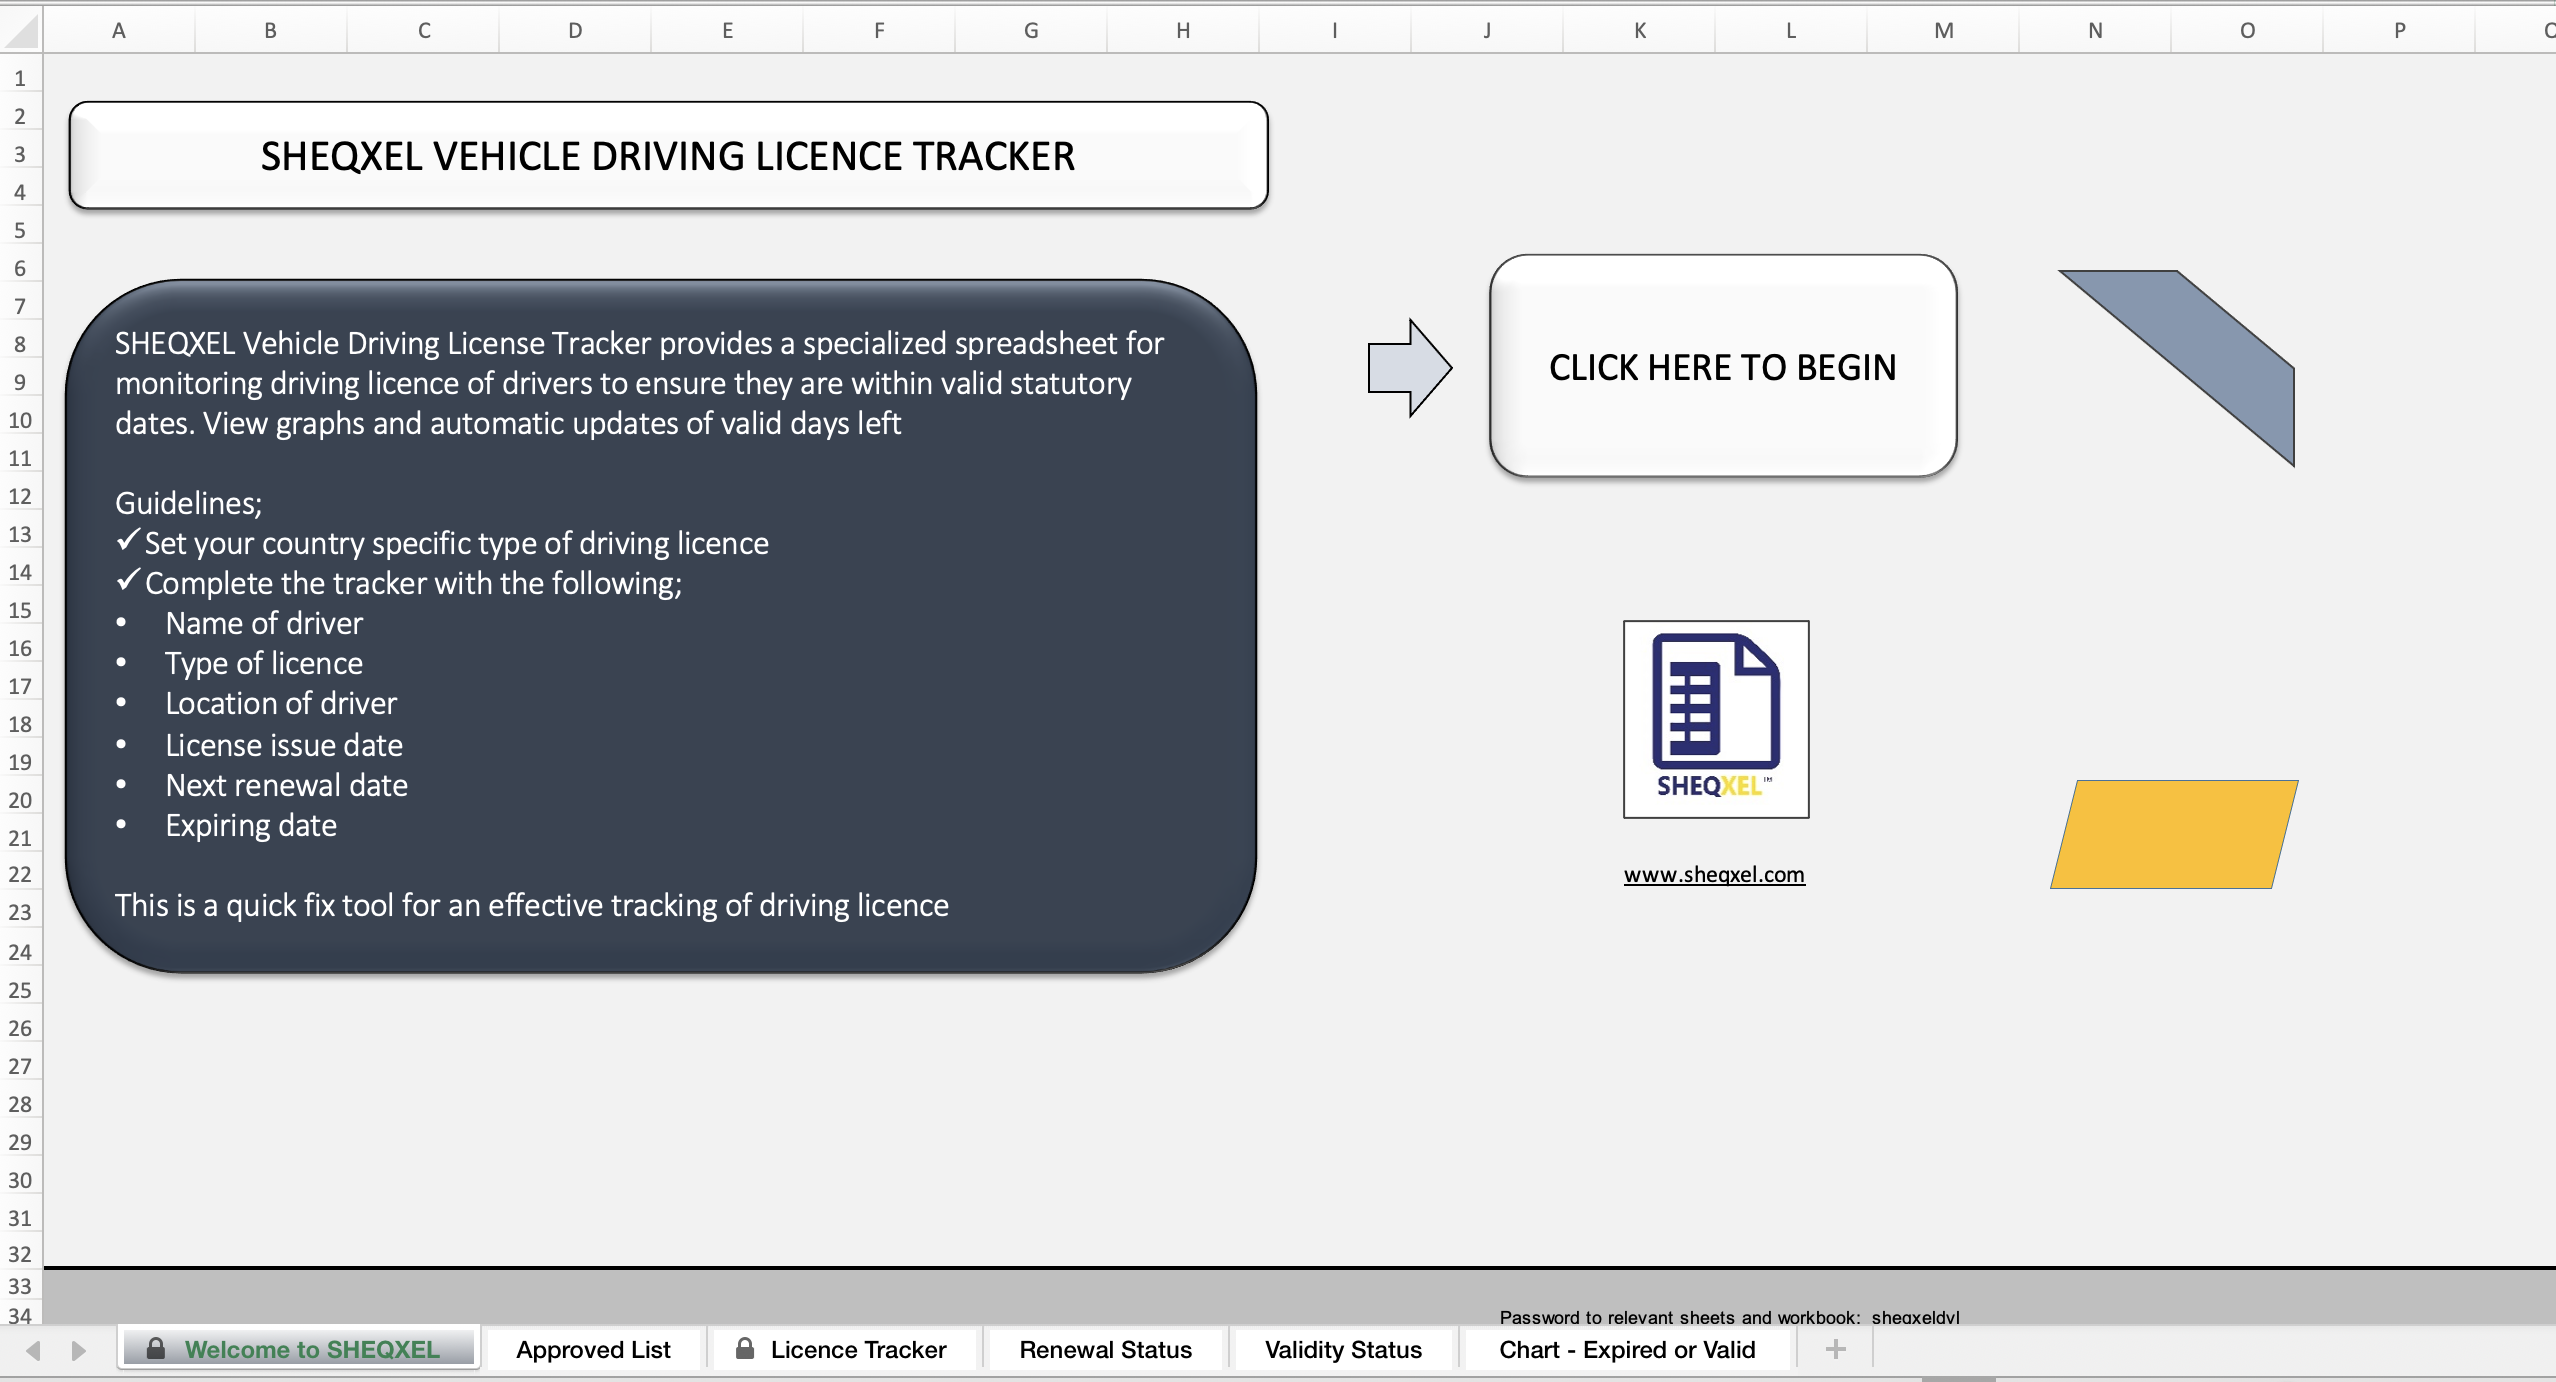2556x1382 pixels.
Task: Click lock icon on Licence Tracker tab
Action: coord(745,1348)
